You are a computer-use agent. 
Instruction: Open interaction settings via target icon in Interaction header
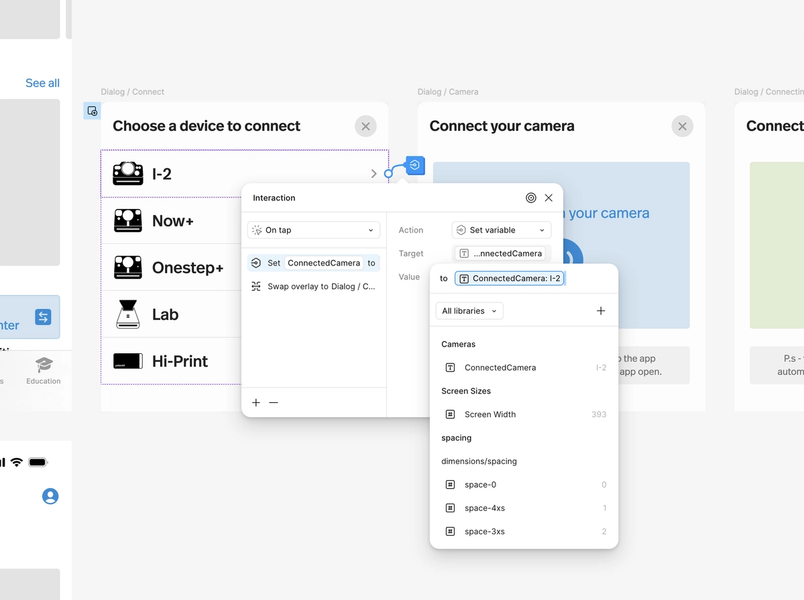pos(530,197)
